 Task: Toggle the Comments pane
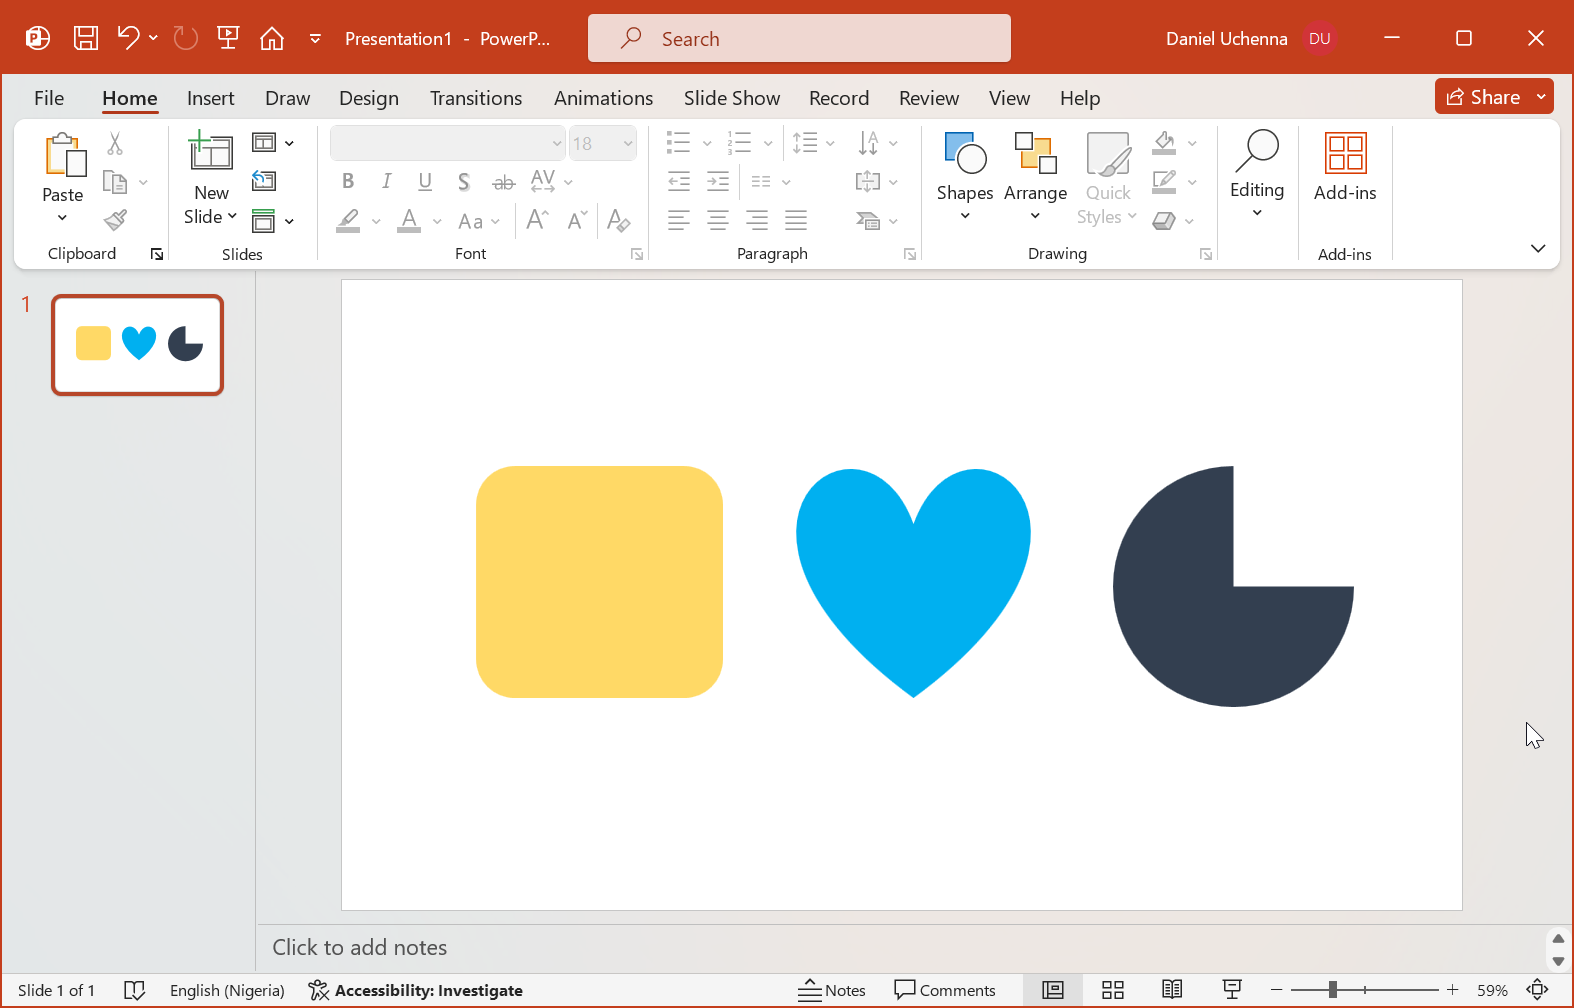click(945, 990)
